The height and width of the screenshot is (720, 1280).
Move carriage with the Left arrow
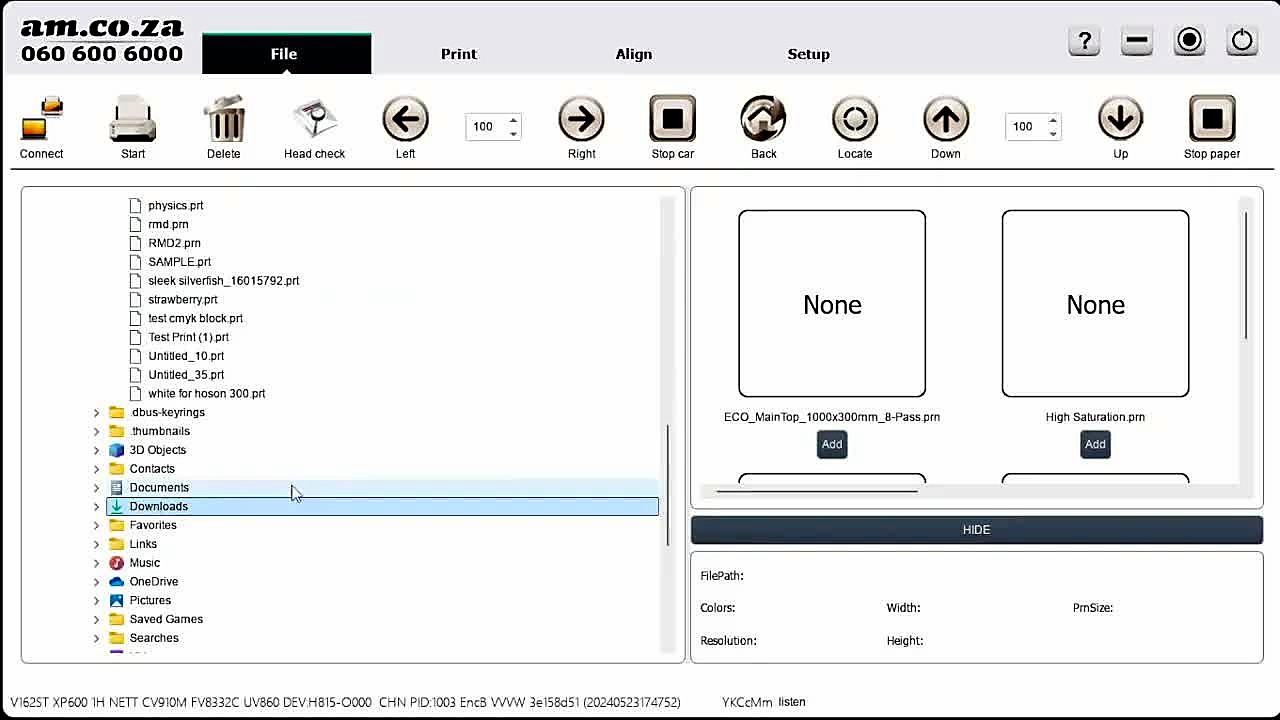click(405, 119)
